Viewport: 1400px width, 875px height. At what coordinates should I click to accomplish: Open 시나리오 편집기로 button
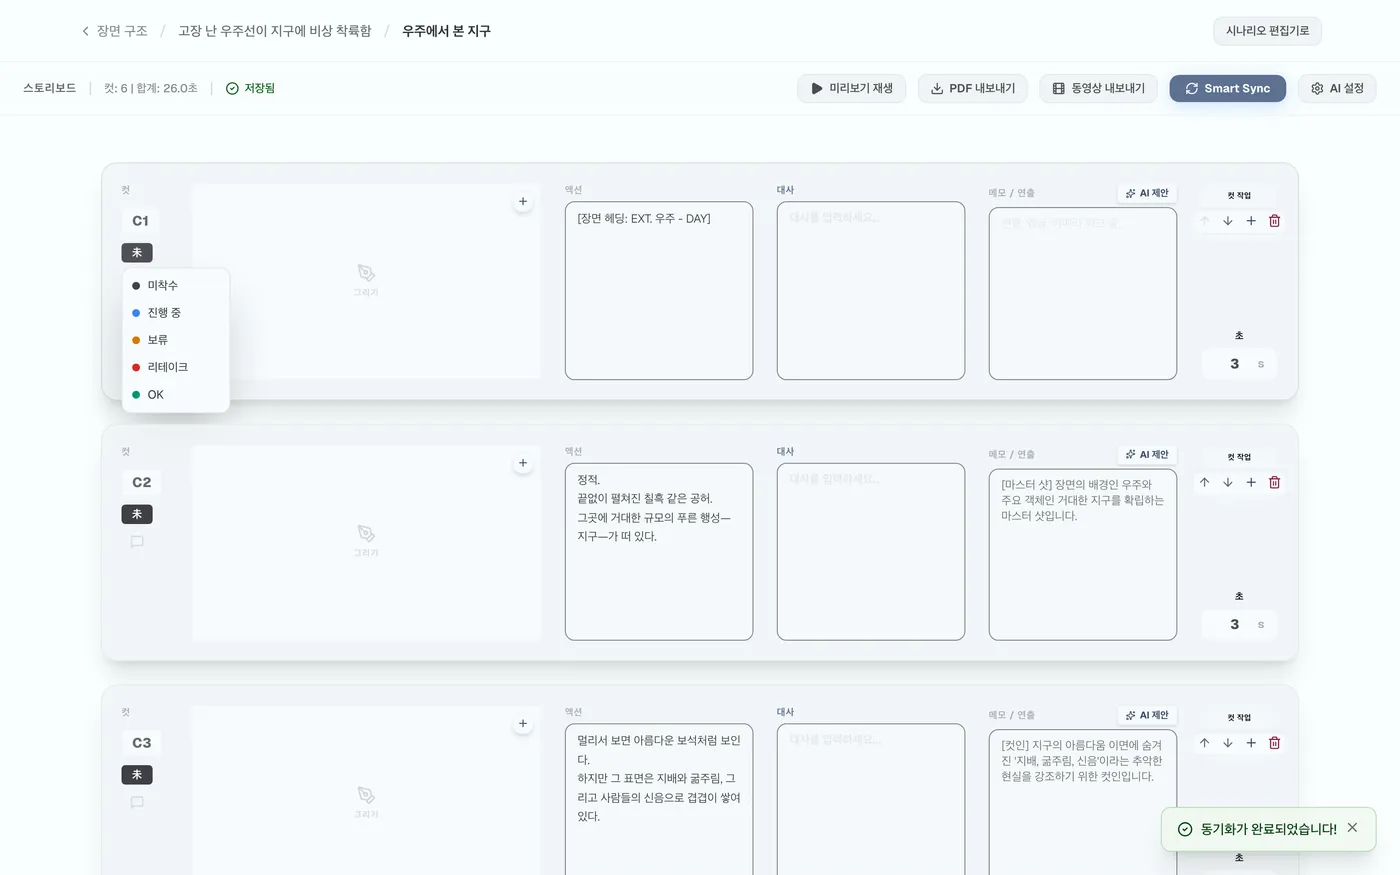1267,31
